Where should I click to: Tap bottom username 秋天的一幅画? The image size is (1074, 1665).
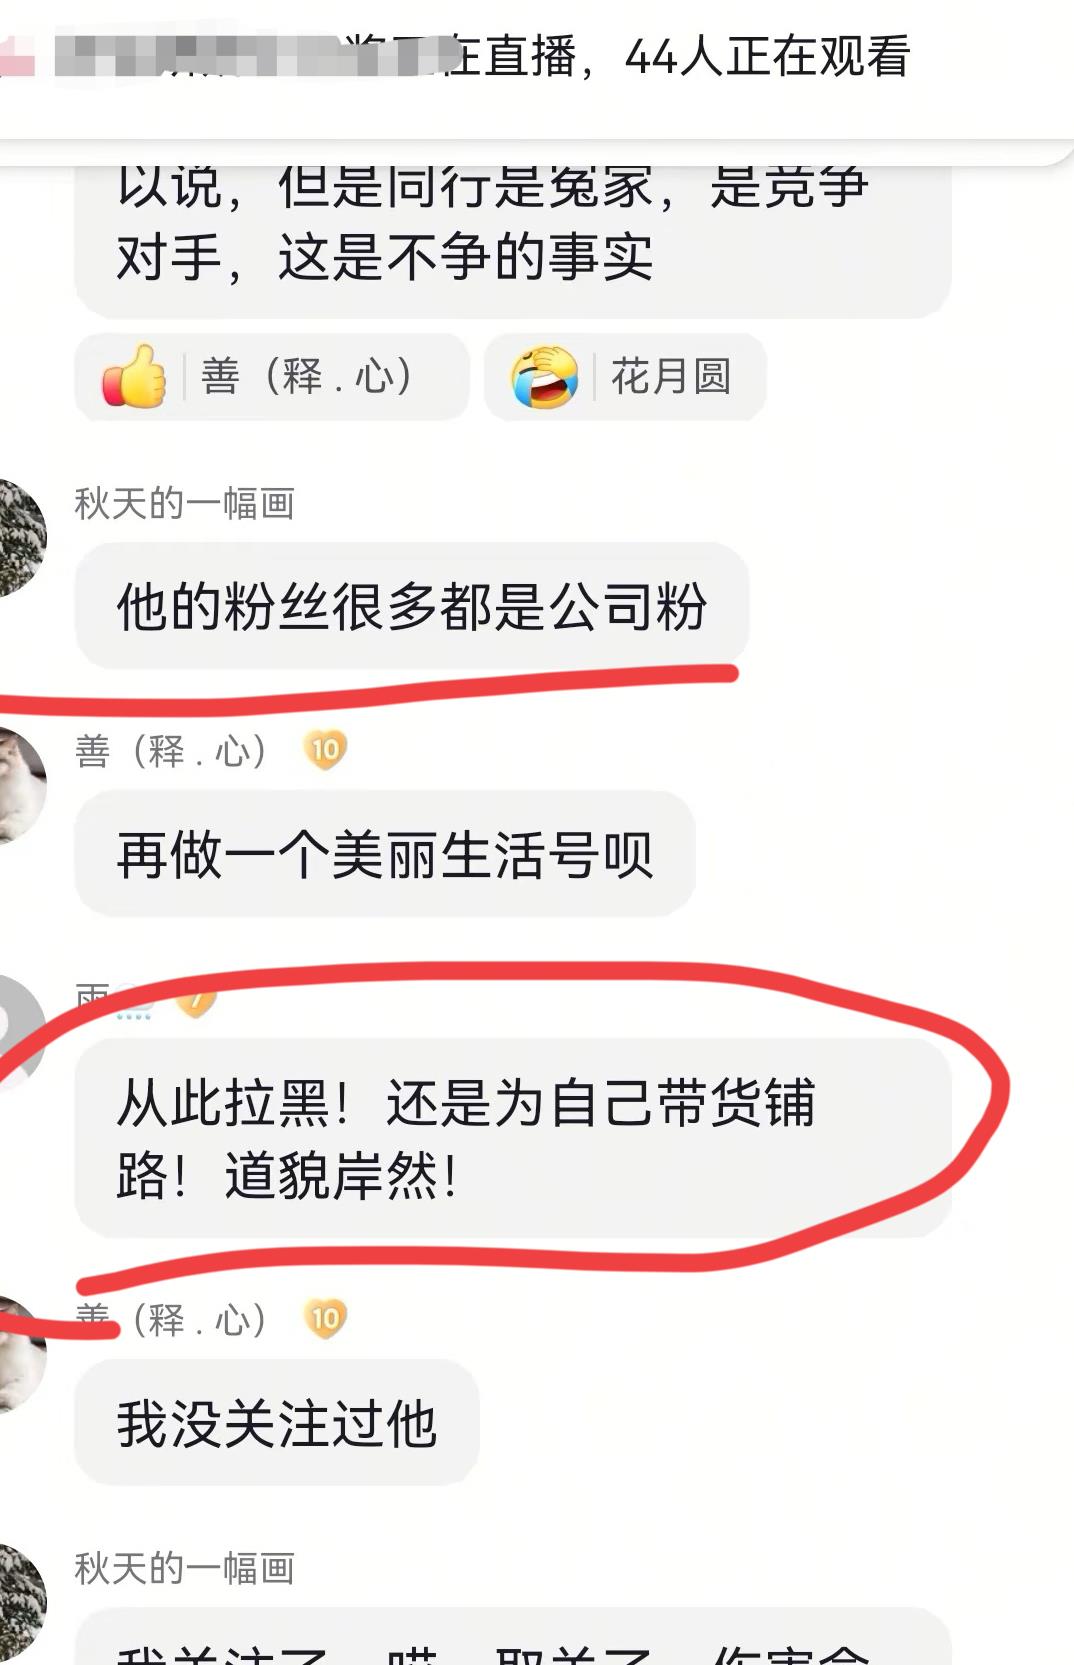click(185, 1568)
